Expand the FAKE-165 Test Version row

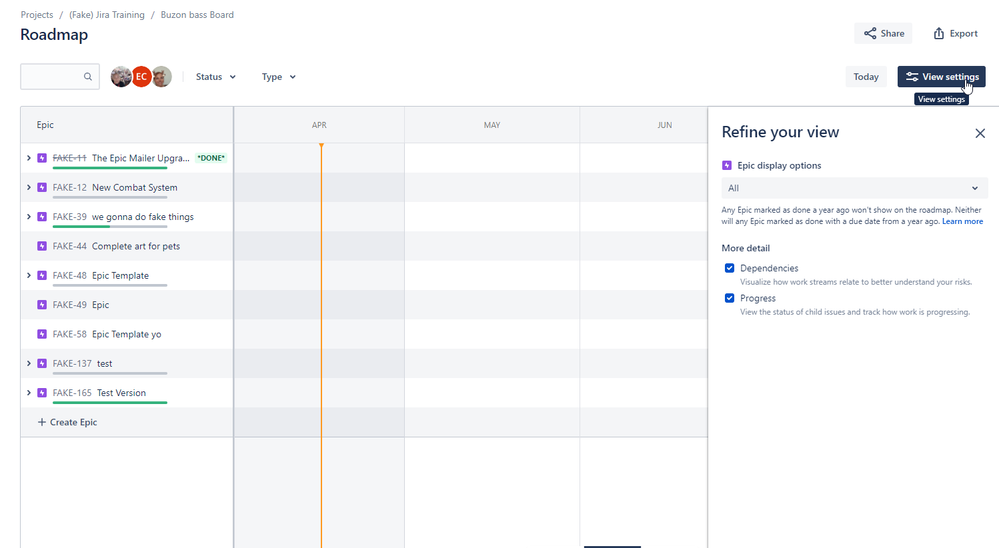(29, 393)
